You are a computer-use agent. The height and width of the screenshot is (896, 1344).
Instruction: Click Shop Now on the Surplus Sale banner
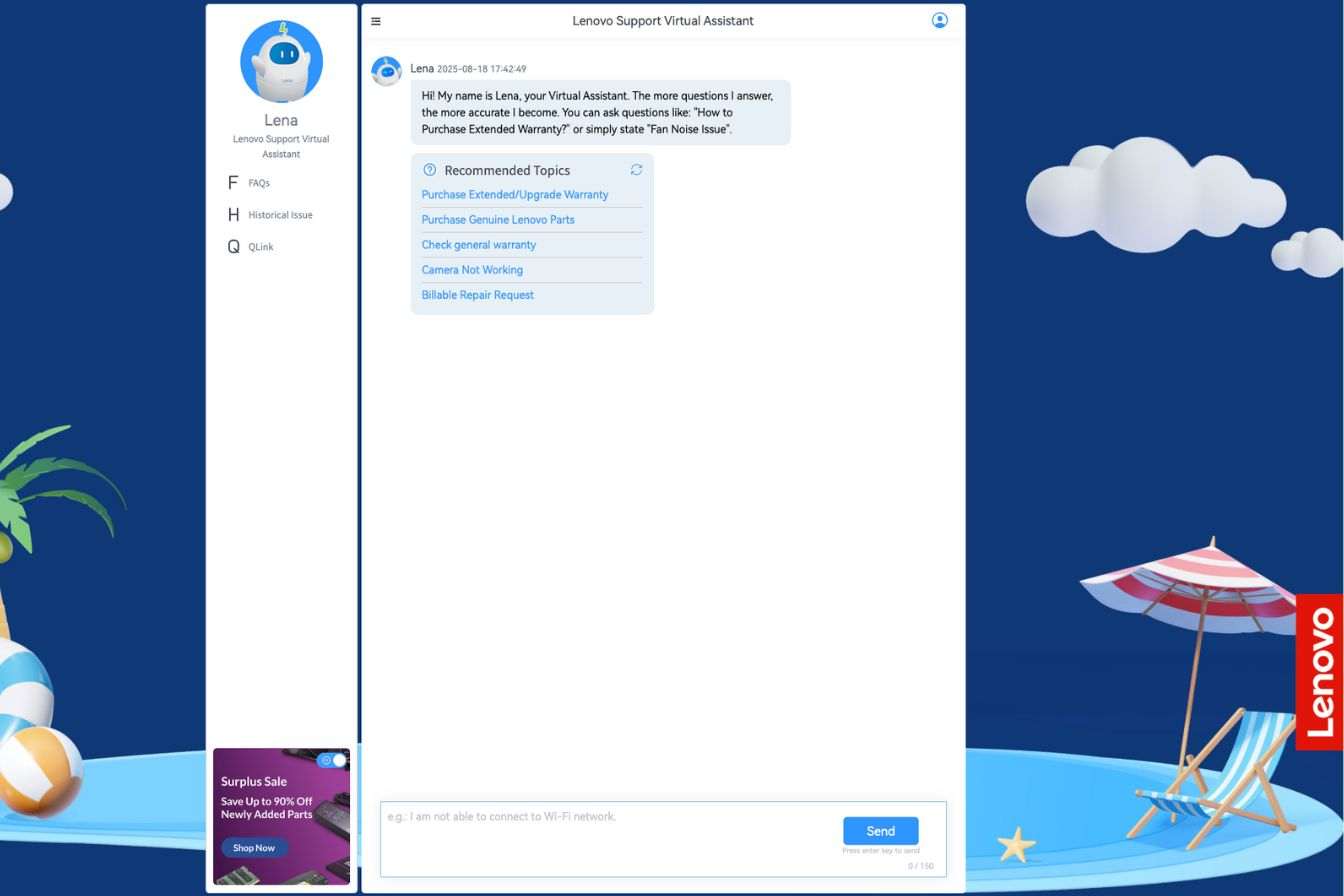[254, 848]
